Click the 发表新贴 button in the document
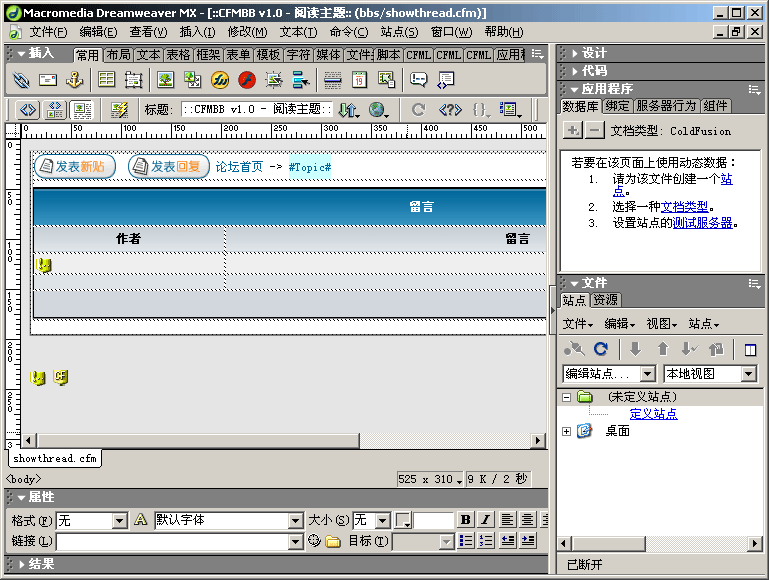This screenshot has width=769, height=580. (75, 167)
